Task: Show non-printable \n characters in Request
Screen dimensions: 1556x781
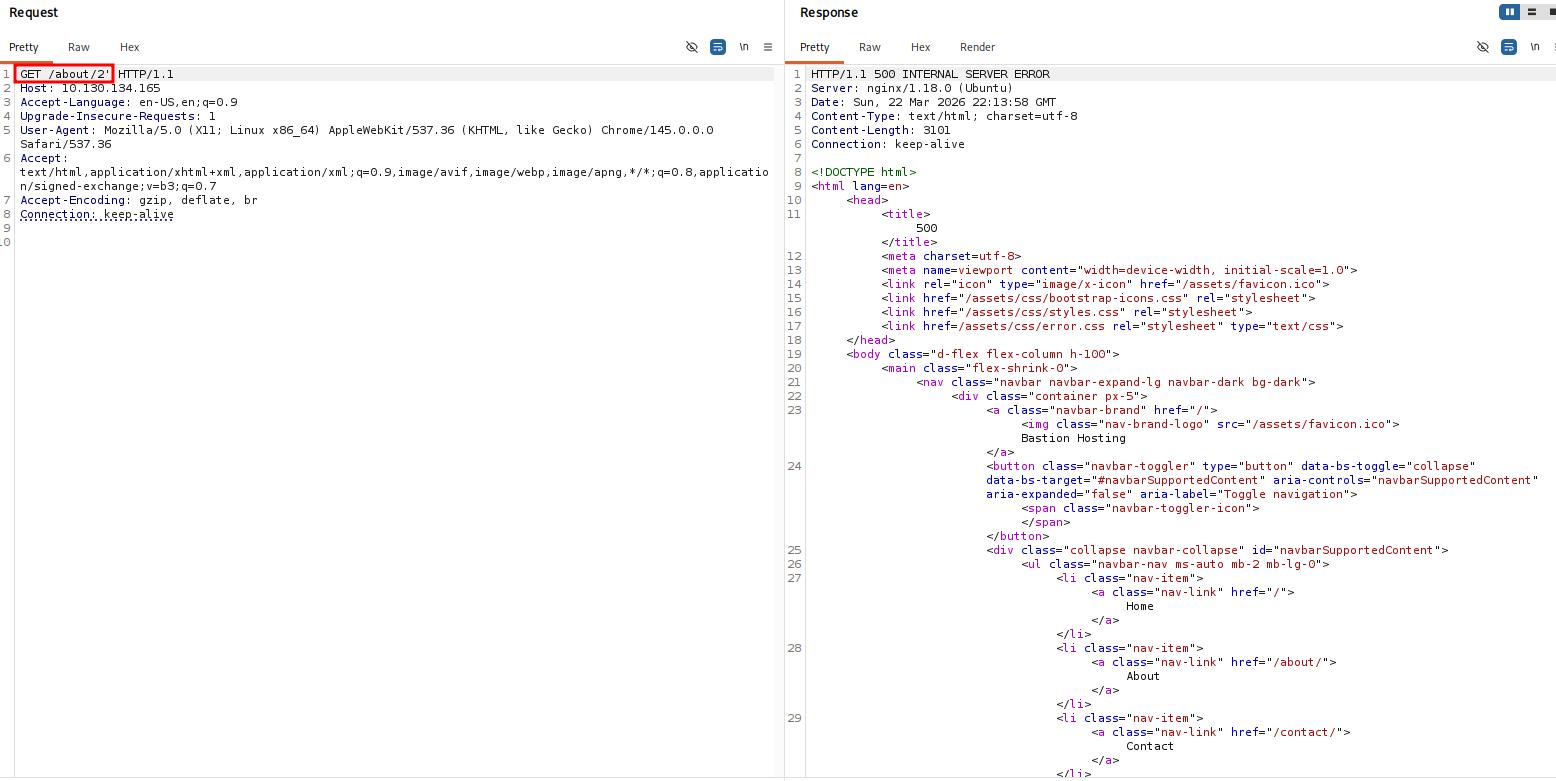Action: [x=744, y=47]
